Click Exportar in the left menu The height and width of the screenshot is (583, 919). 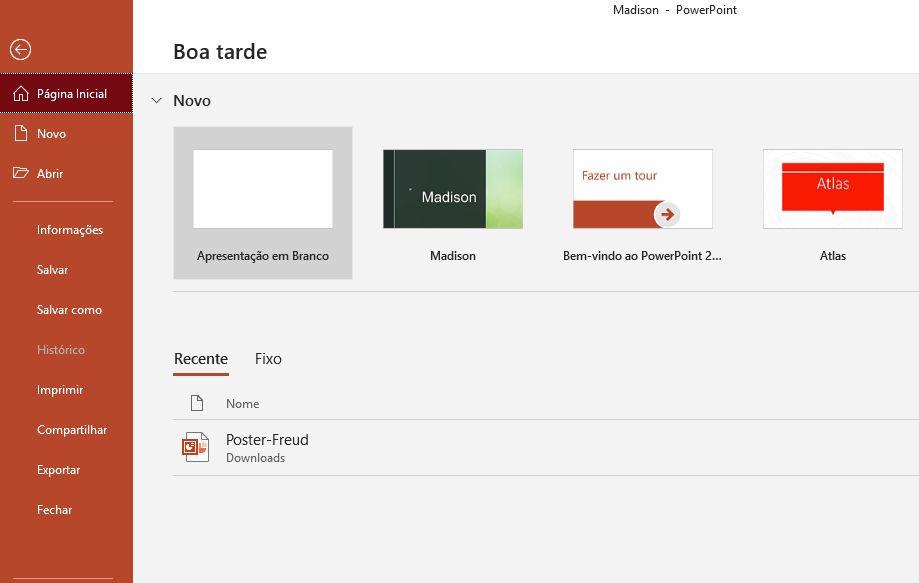59,470
